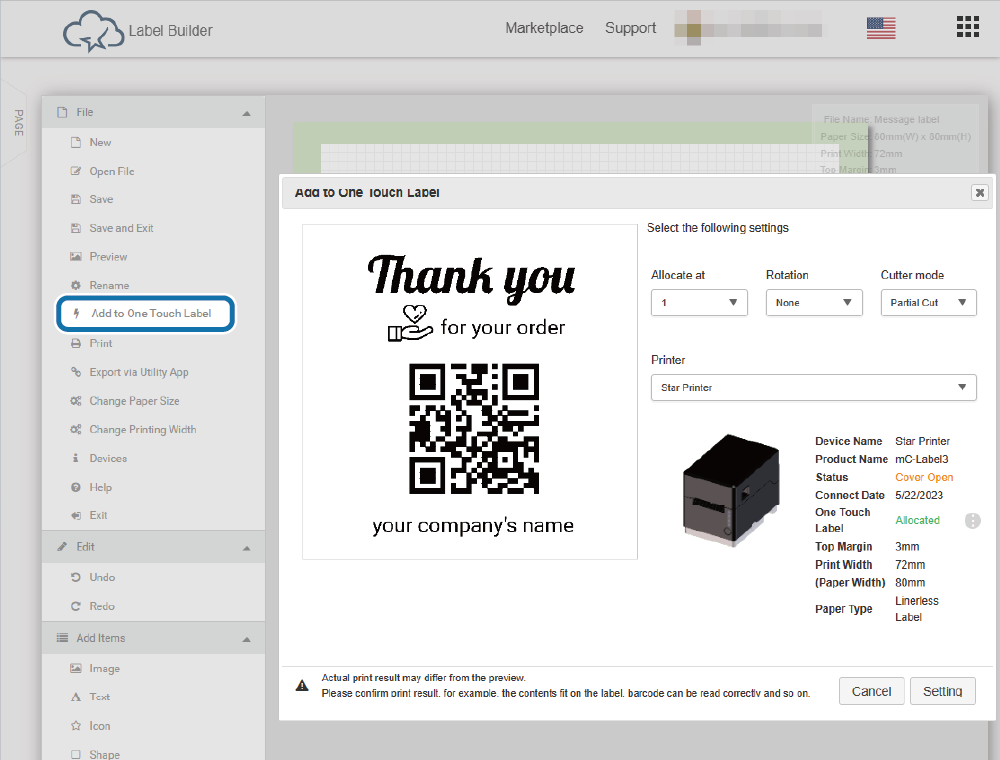Click the Preview image icon

pos(76,256)
